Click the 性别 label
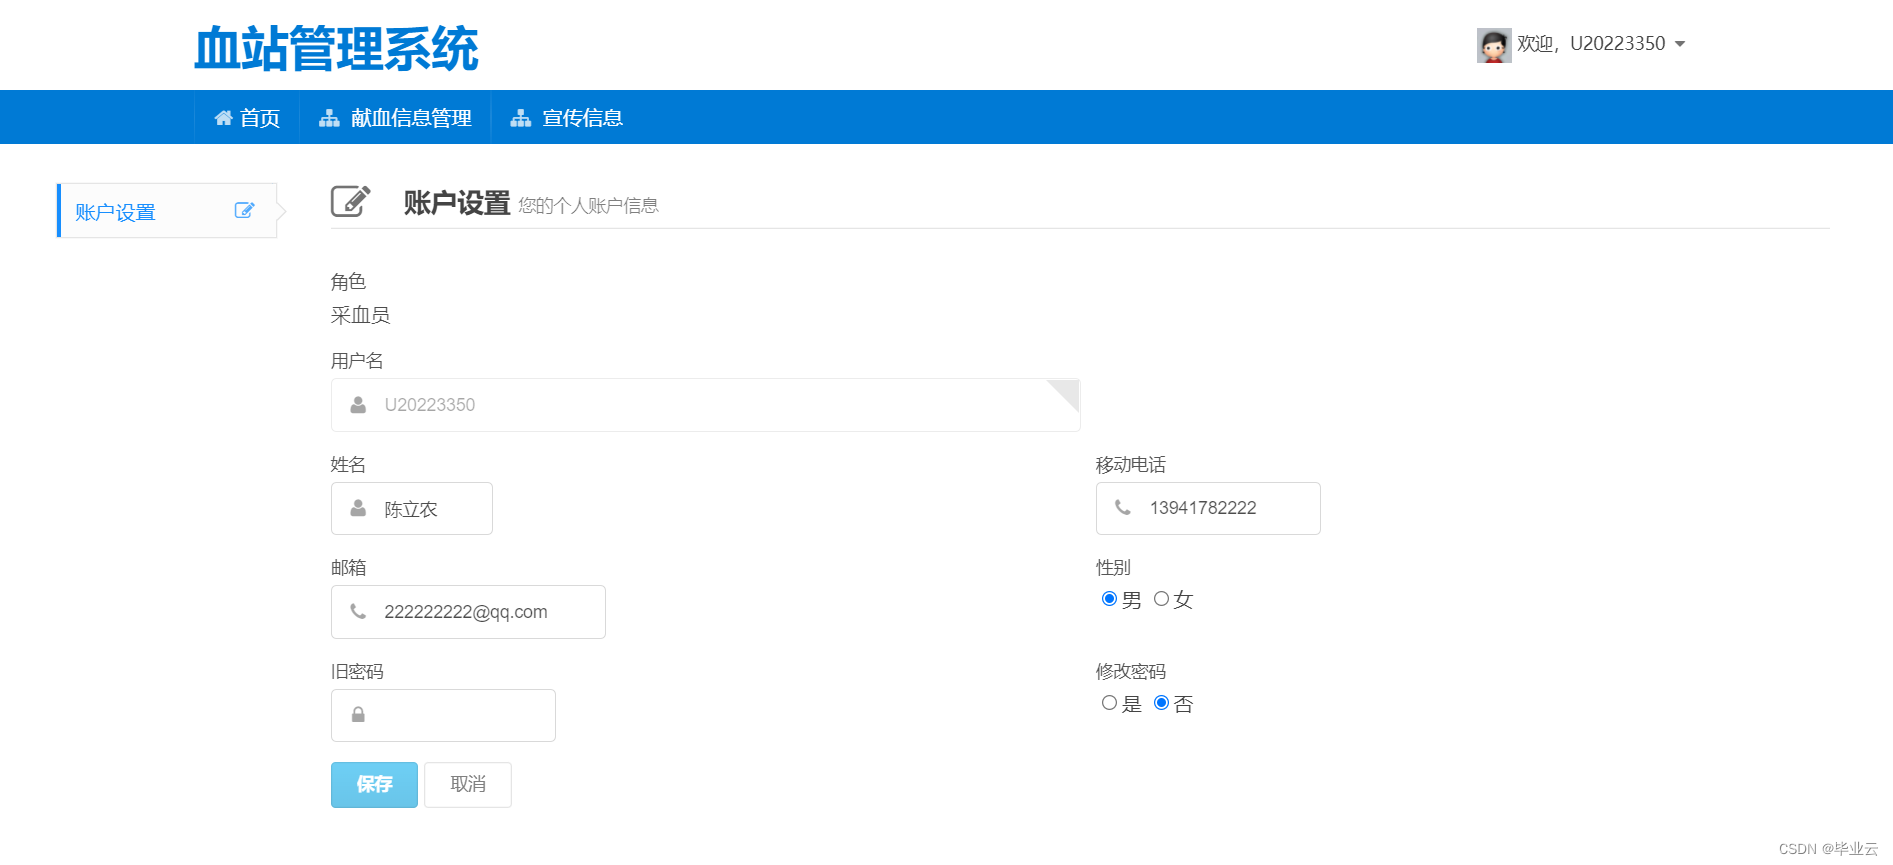The width and height of the screenshot is (1893, 865). point(1113,568)
